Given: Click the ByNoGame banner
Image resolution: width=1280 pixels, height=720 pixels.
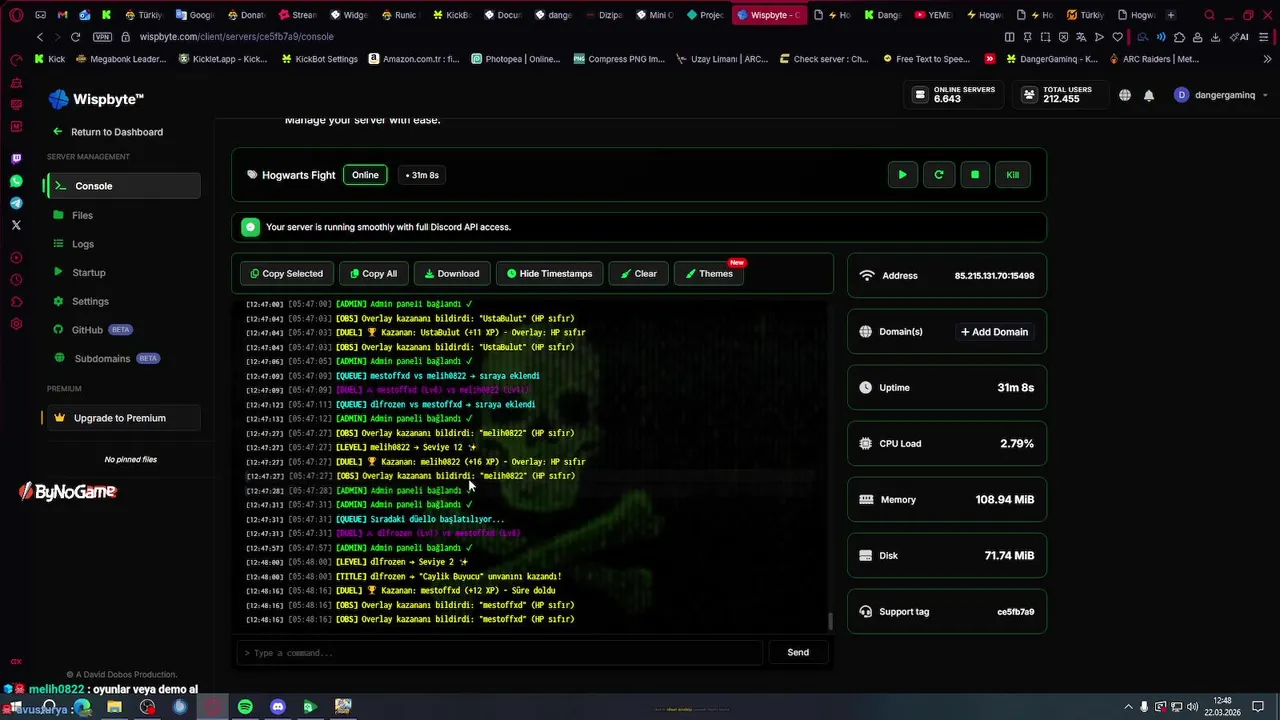Looking at the screenshot, I should tap(68, 491).
